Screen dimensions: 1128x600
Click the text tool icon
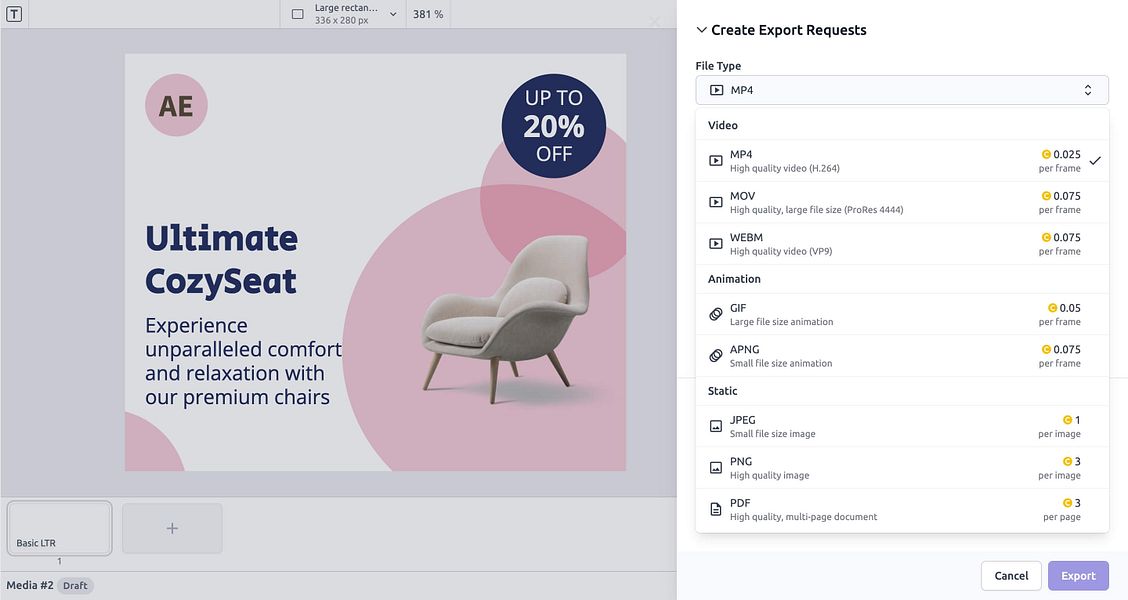click(x=14, y=14)
